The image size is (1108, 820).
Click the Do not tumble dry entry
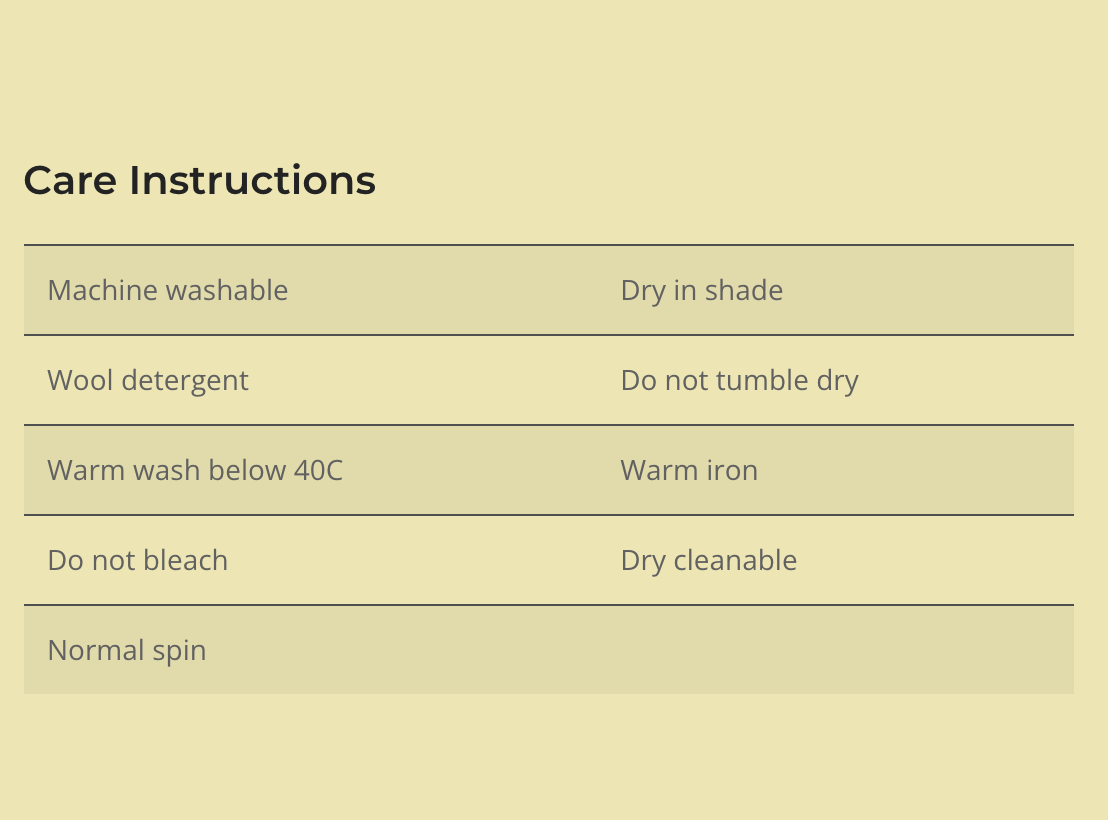click(x=739, y=381)
